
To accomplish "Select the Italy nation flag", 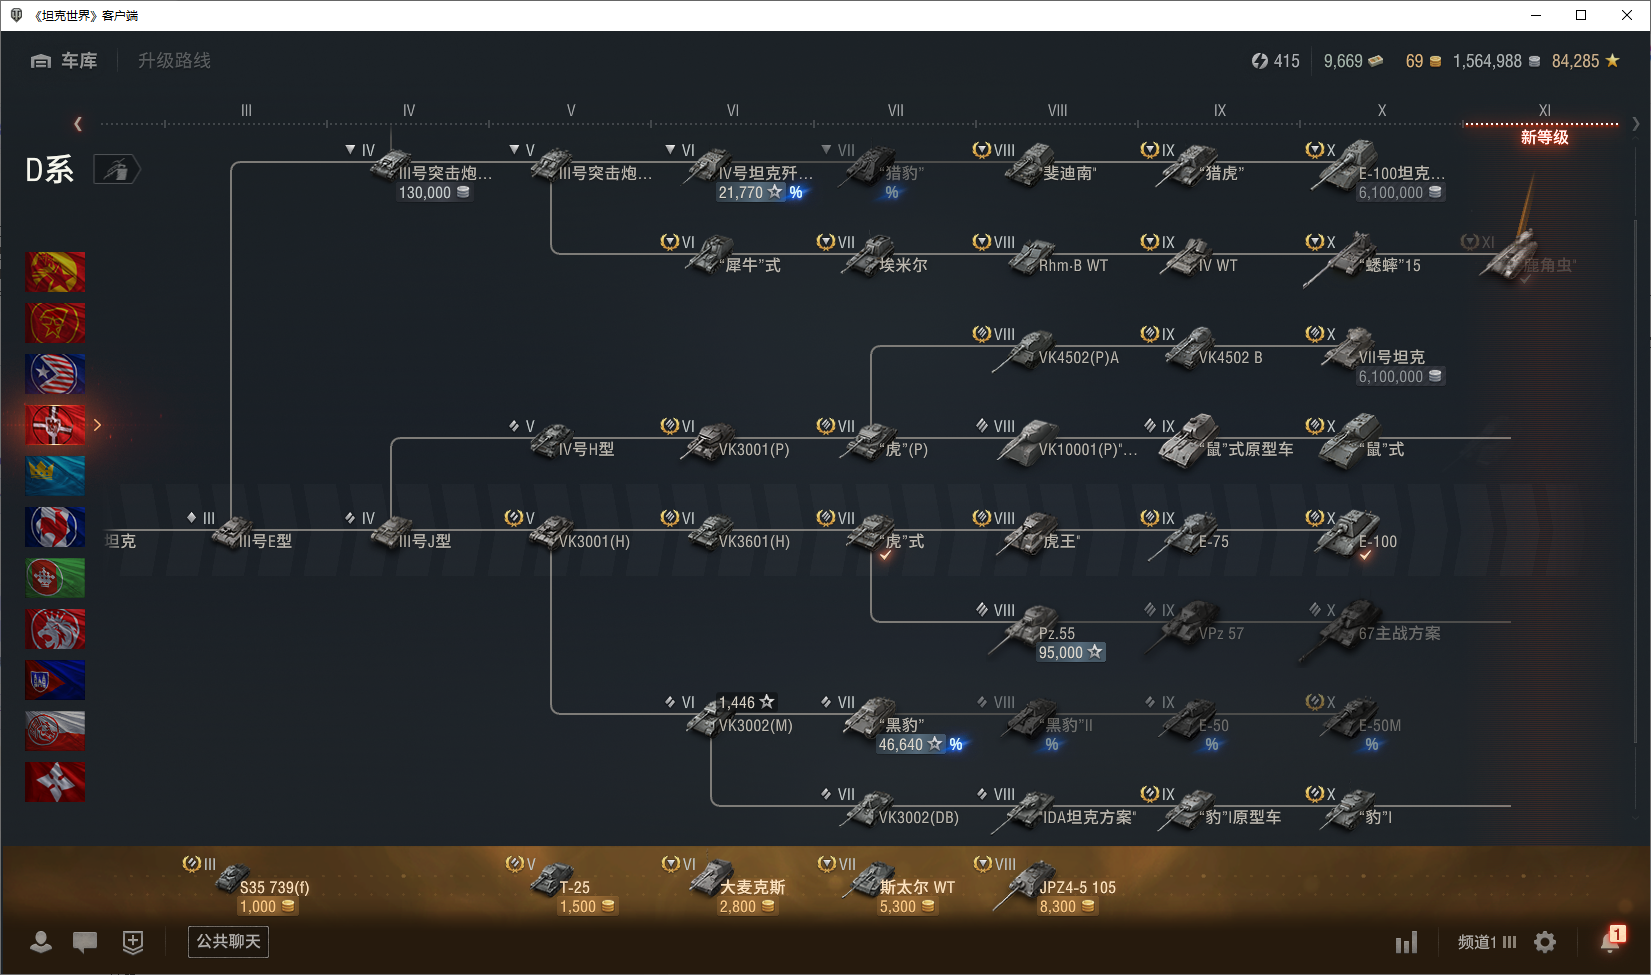I will click(x=55, y=578).
